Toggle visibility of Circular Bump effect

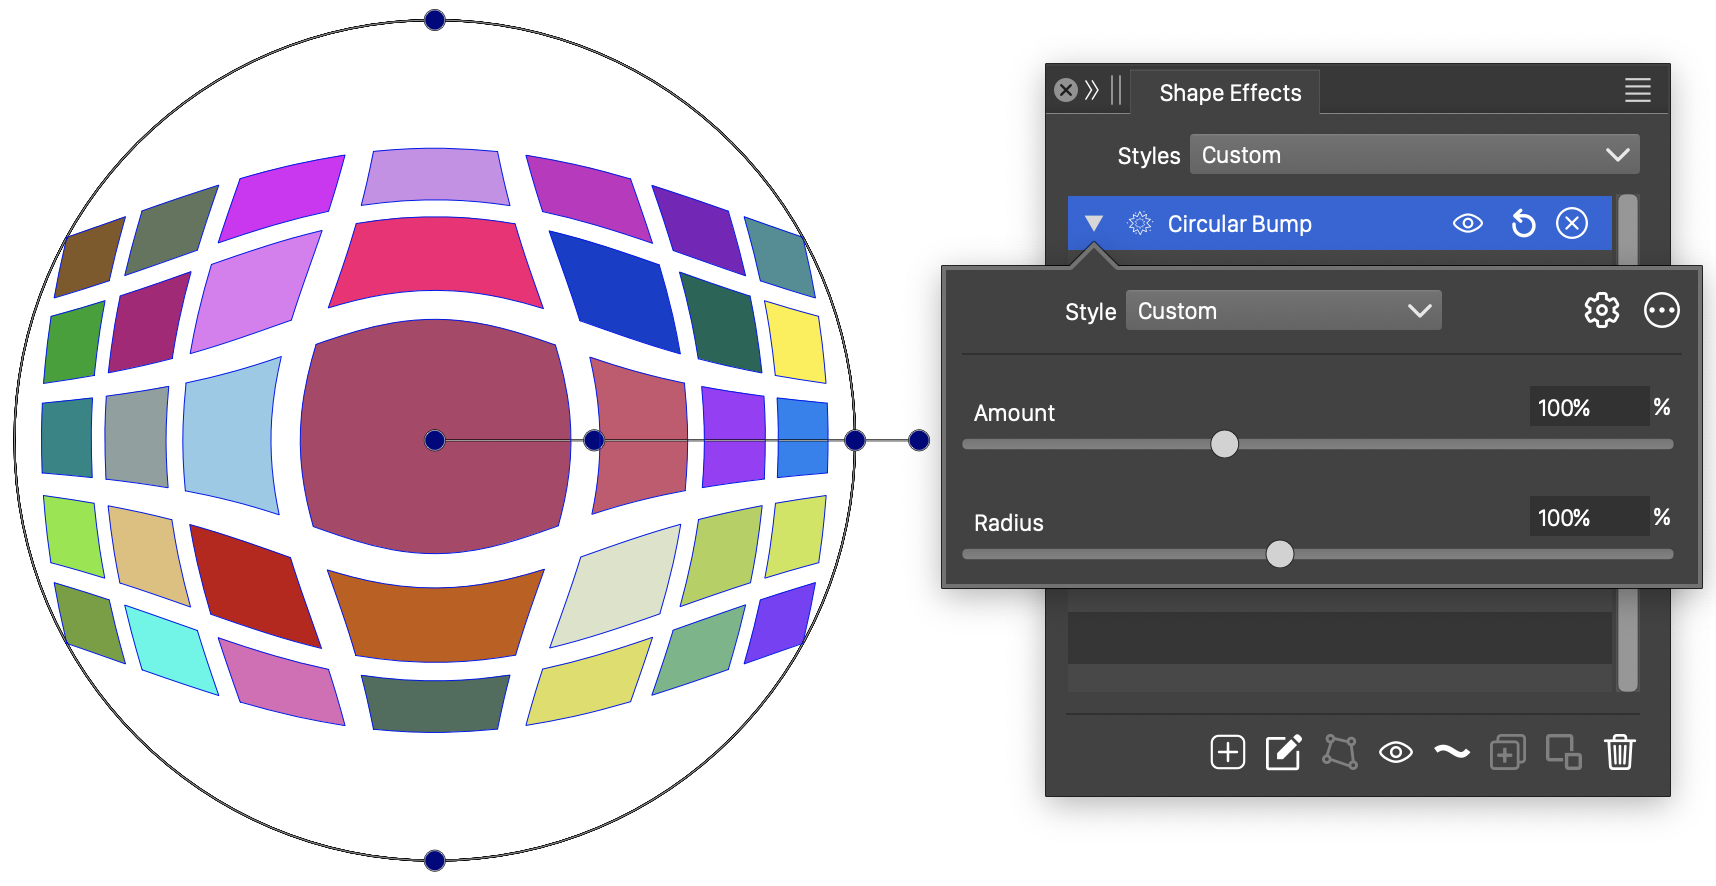pyautogui.click(x=1467, y=224)
